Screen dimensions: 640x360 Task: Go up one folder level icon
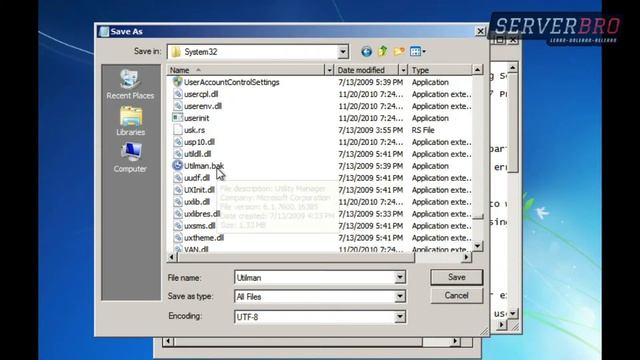[382, 51]
